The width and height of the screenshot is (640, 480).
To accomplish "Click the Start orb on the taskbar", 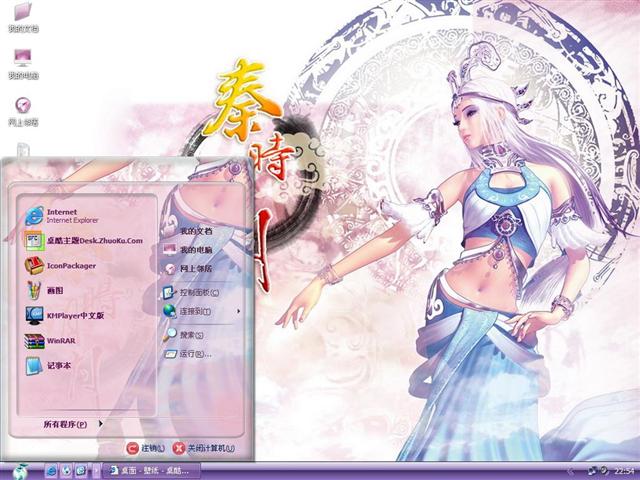I will [x=20, y=471].
